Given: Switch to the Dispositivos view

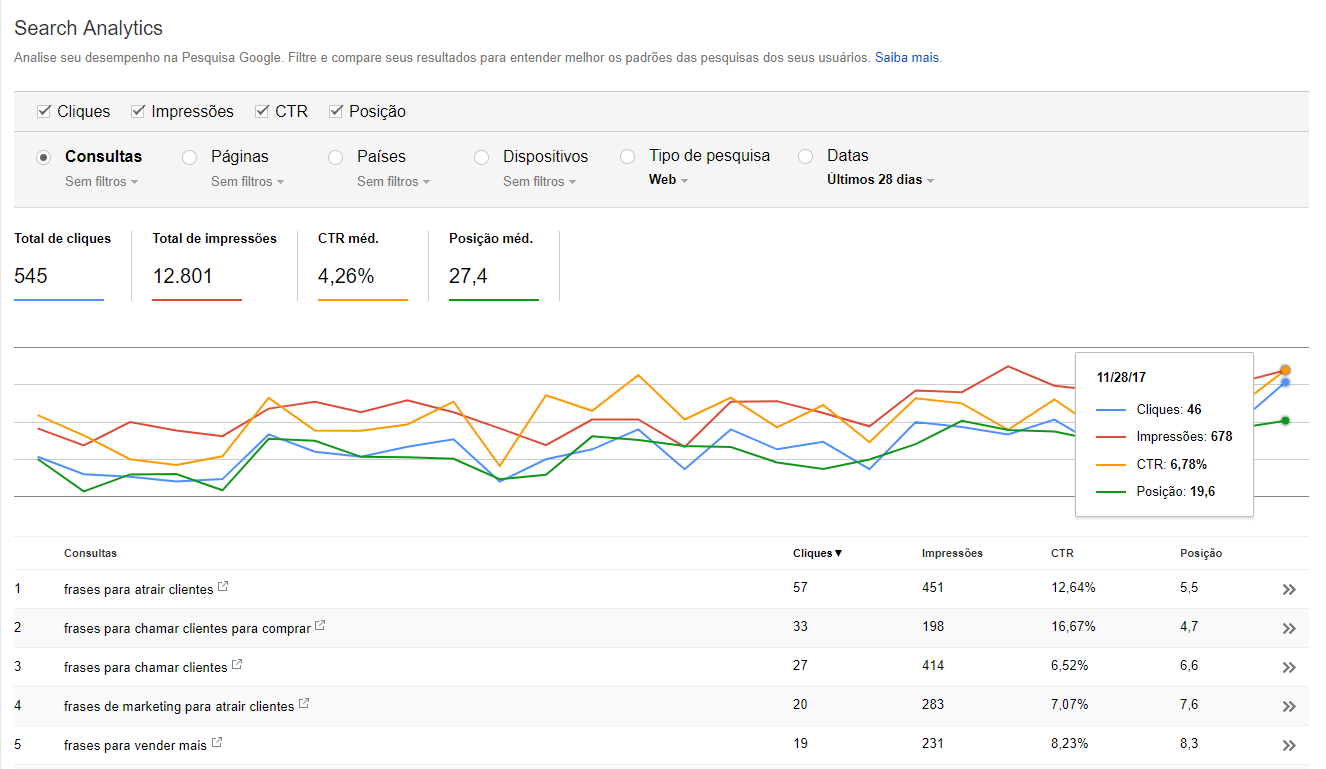Looking at the screenshot, I should (x=481, y=157).
